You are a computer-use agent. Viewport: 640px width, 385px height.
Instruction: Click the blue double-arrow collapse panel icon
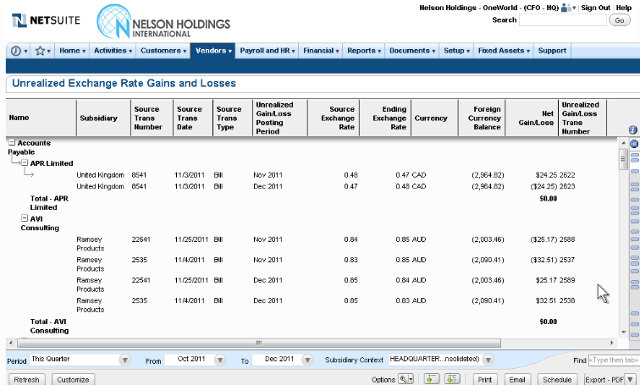634,144
